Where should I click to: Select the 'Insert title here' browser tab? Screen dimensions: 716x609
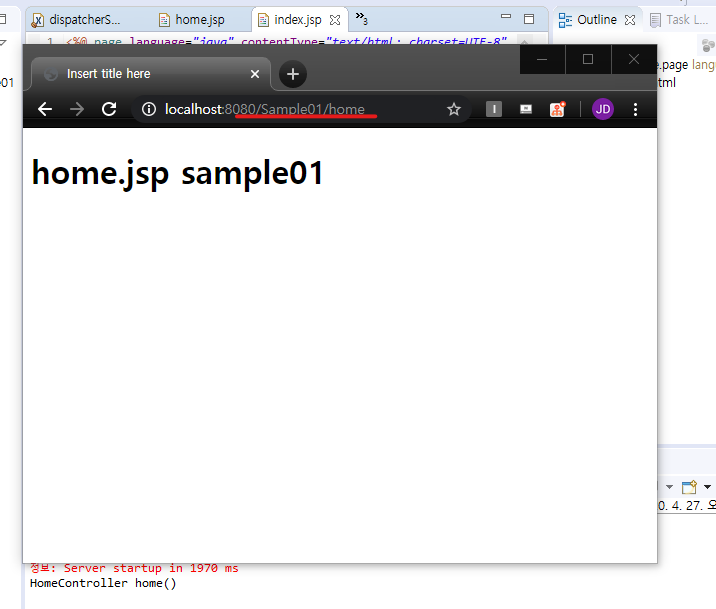(x=151, y=74)
